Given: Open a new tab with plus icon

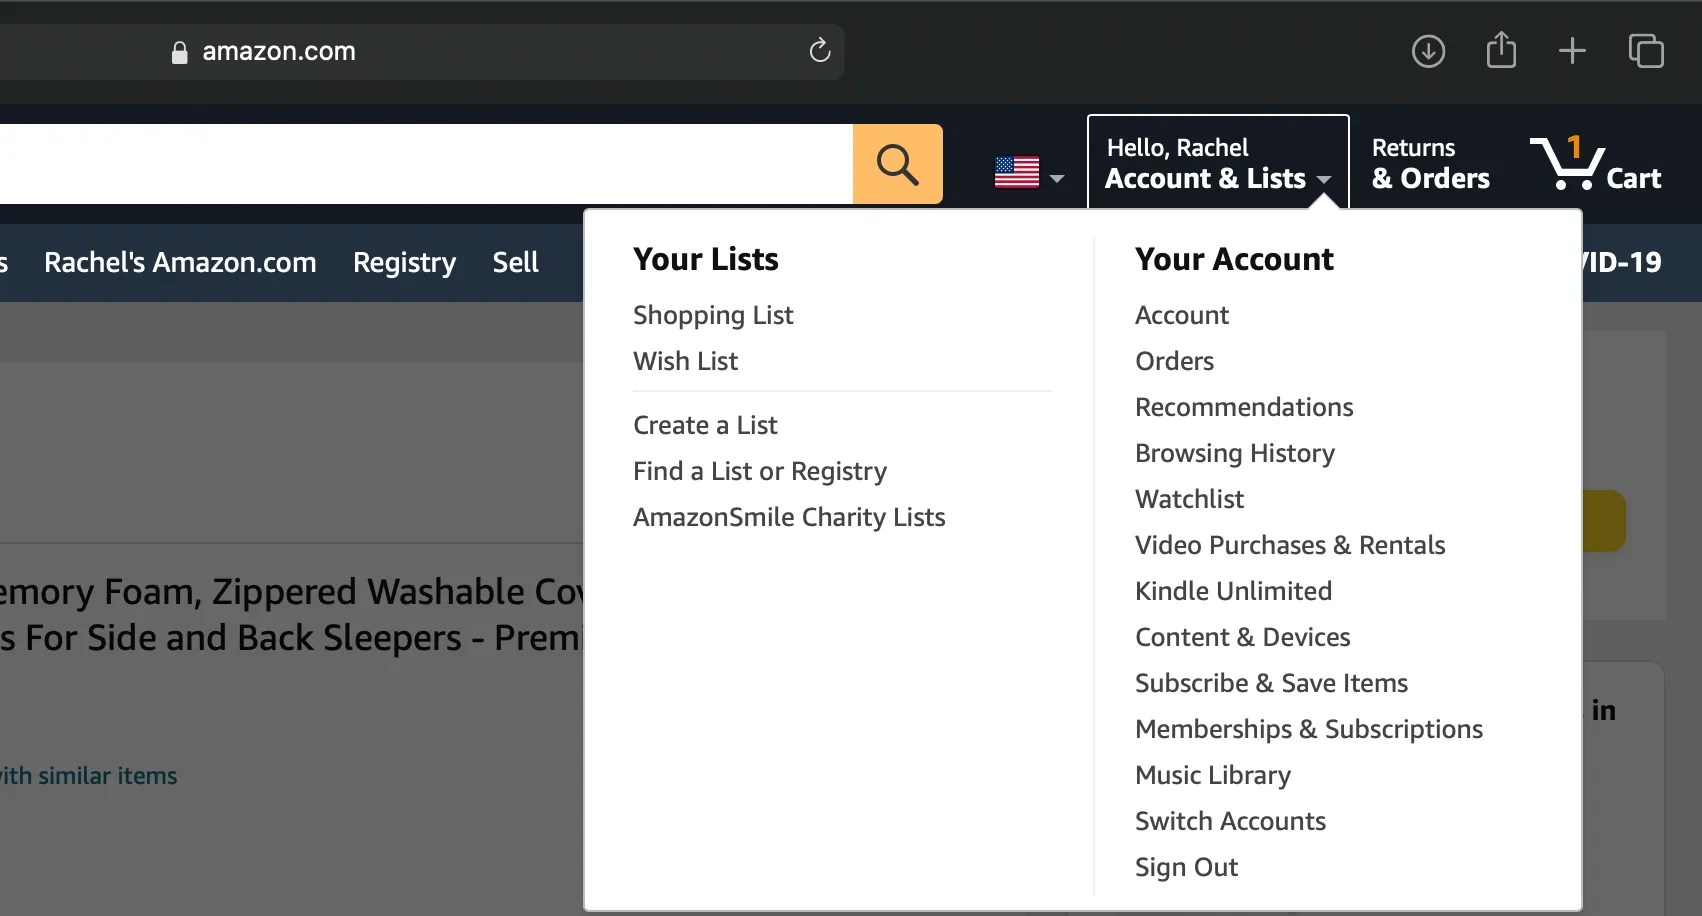Looking at the screenshot, I should click(x=1572, y=51).
